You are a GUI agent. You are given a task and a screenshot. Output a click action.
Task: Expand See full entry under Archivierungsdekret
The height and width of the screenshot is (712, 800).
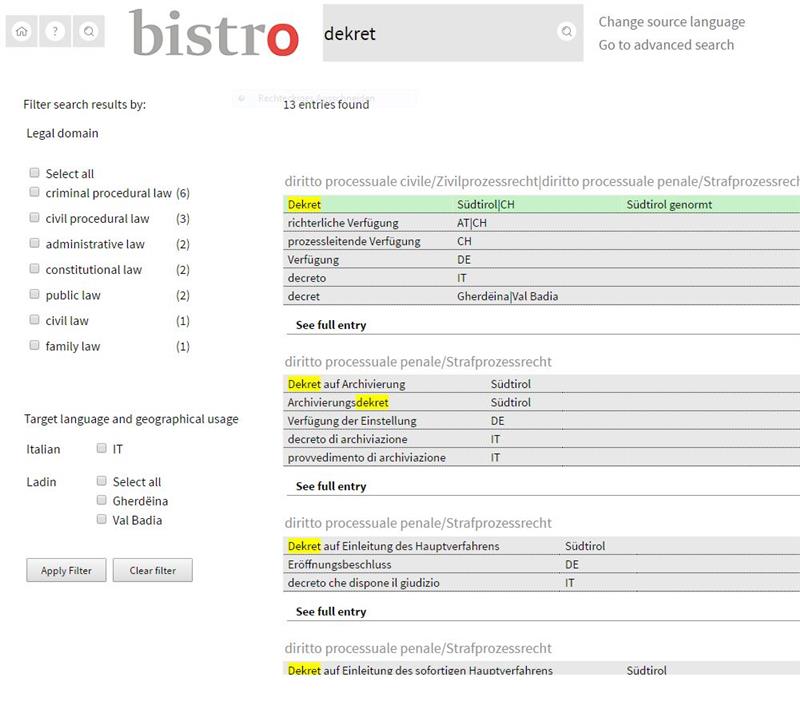click(331, 486)
